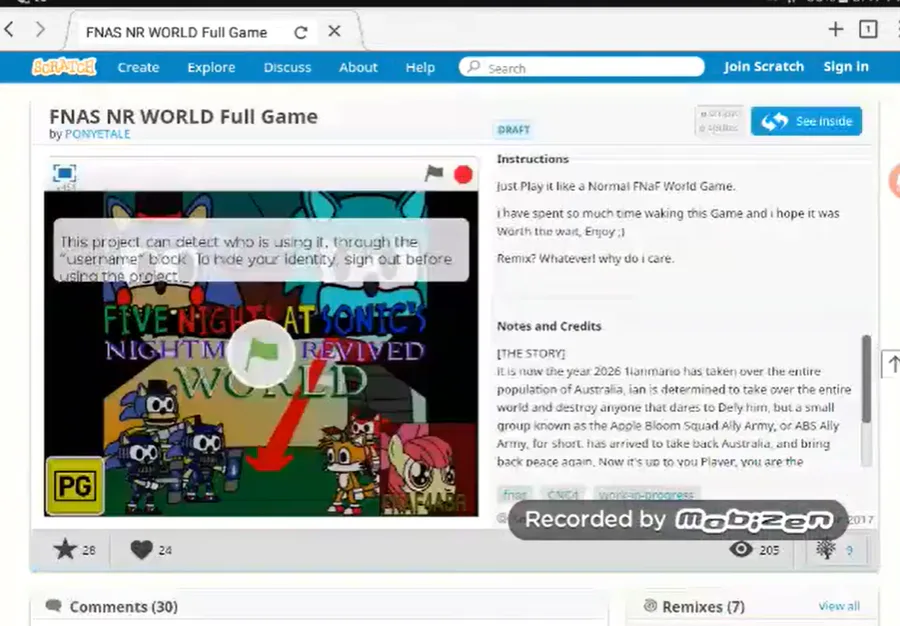Screen dimensions: 900x626
Task: Open the Discuss menu item
Action: pyautogui.click(x=287, y=68)
